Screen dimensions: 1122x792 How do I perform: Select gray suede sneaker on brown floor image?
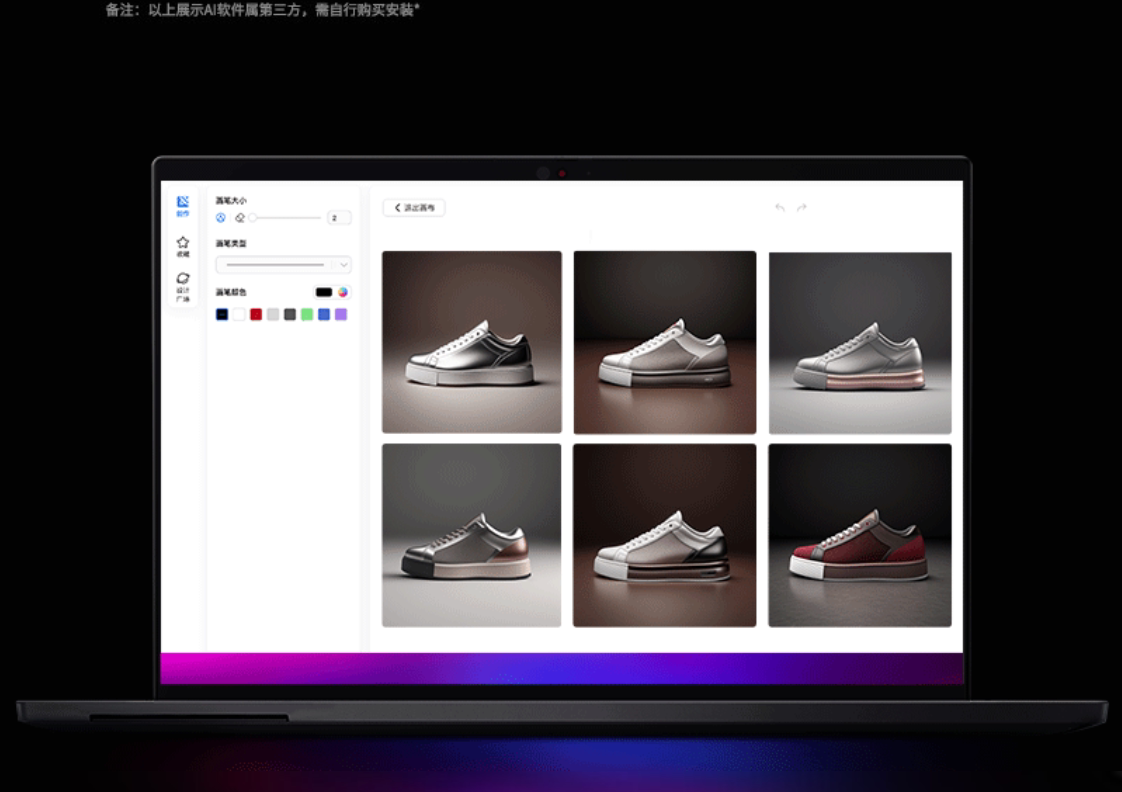665,342
